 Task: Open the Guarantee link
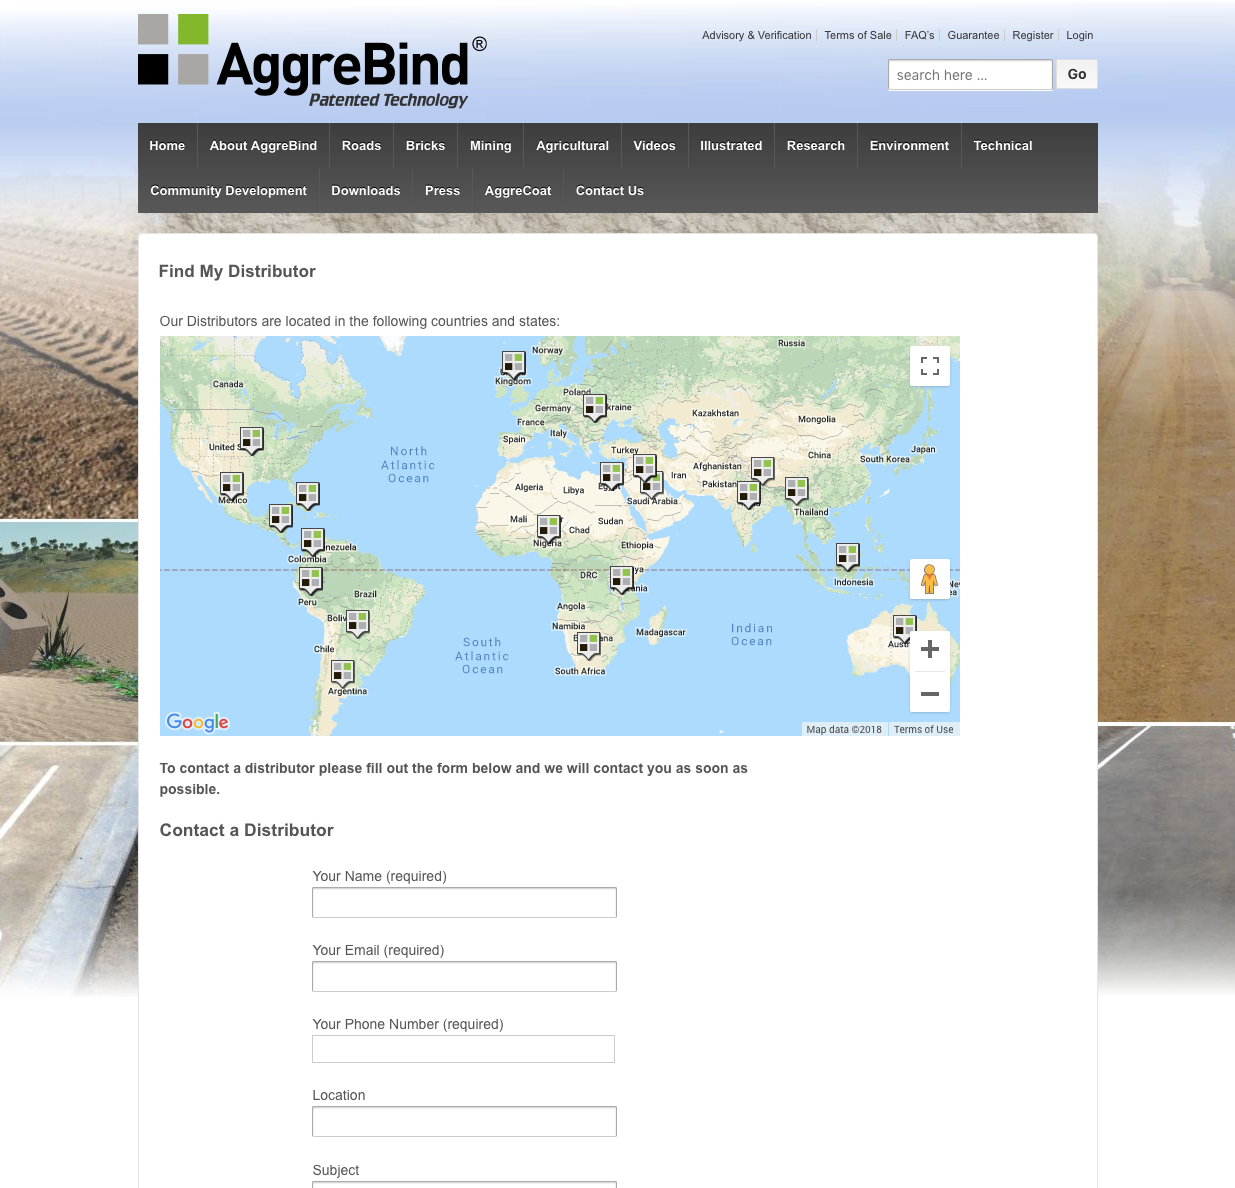(x=973, y=35)
